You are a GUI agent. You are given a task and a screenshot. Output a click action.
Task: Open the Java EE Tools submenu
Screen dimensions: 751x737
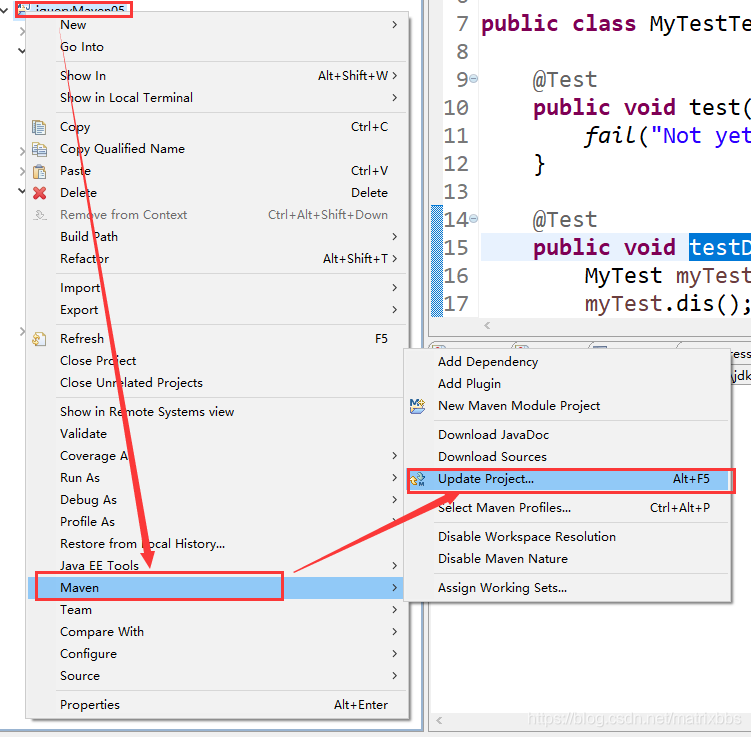[217, 566]
